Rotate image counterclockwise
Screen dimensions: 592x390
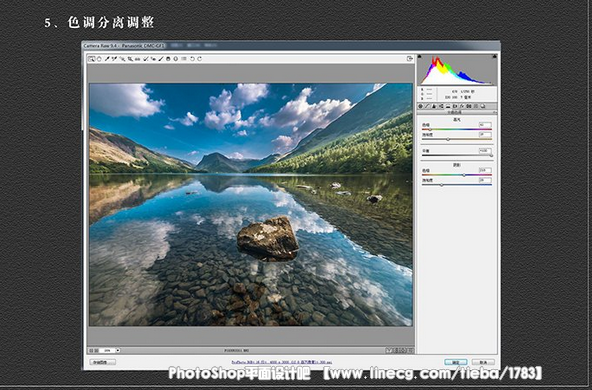(x=192, y=59)
